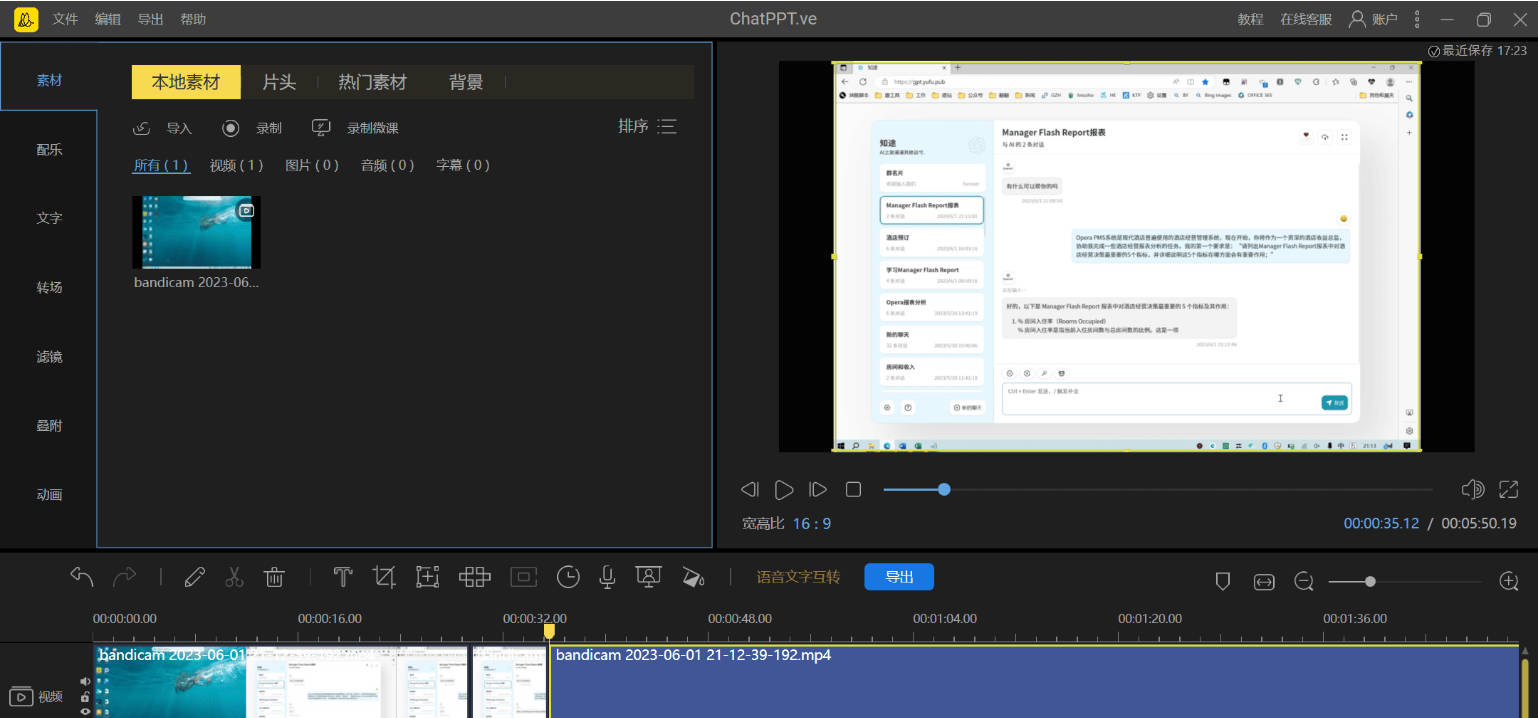Record a voiceover with the microphone icon

coord(607,577)
